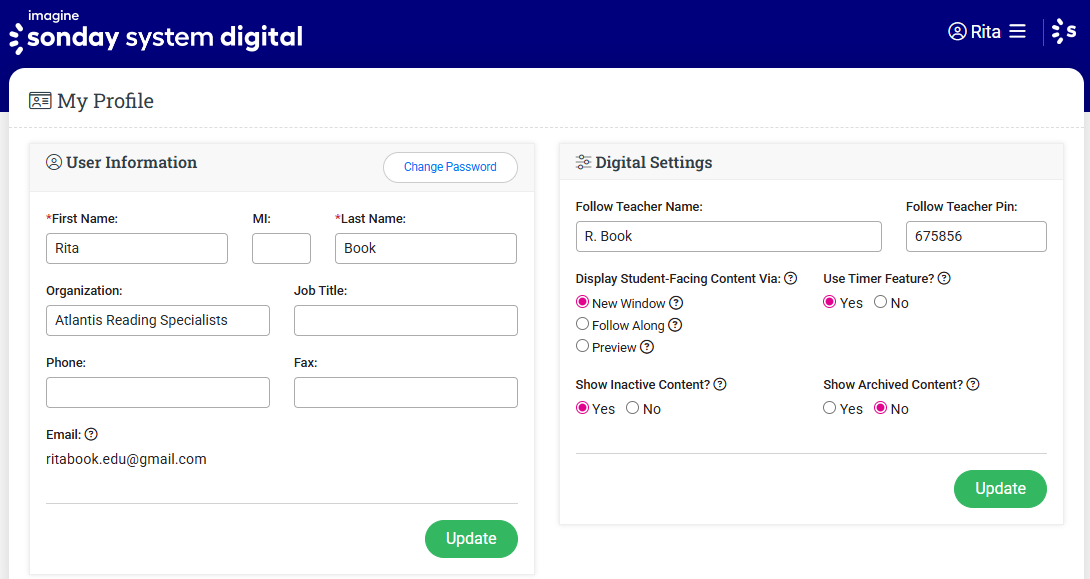Viewport: 1090px width, 579px height.
Task: Open help for Show Archived Content
Action: [973, 384]
